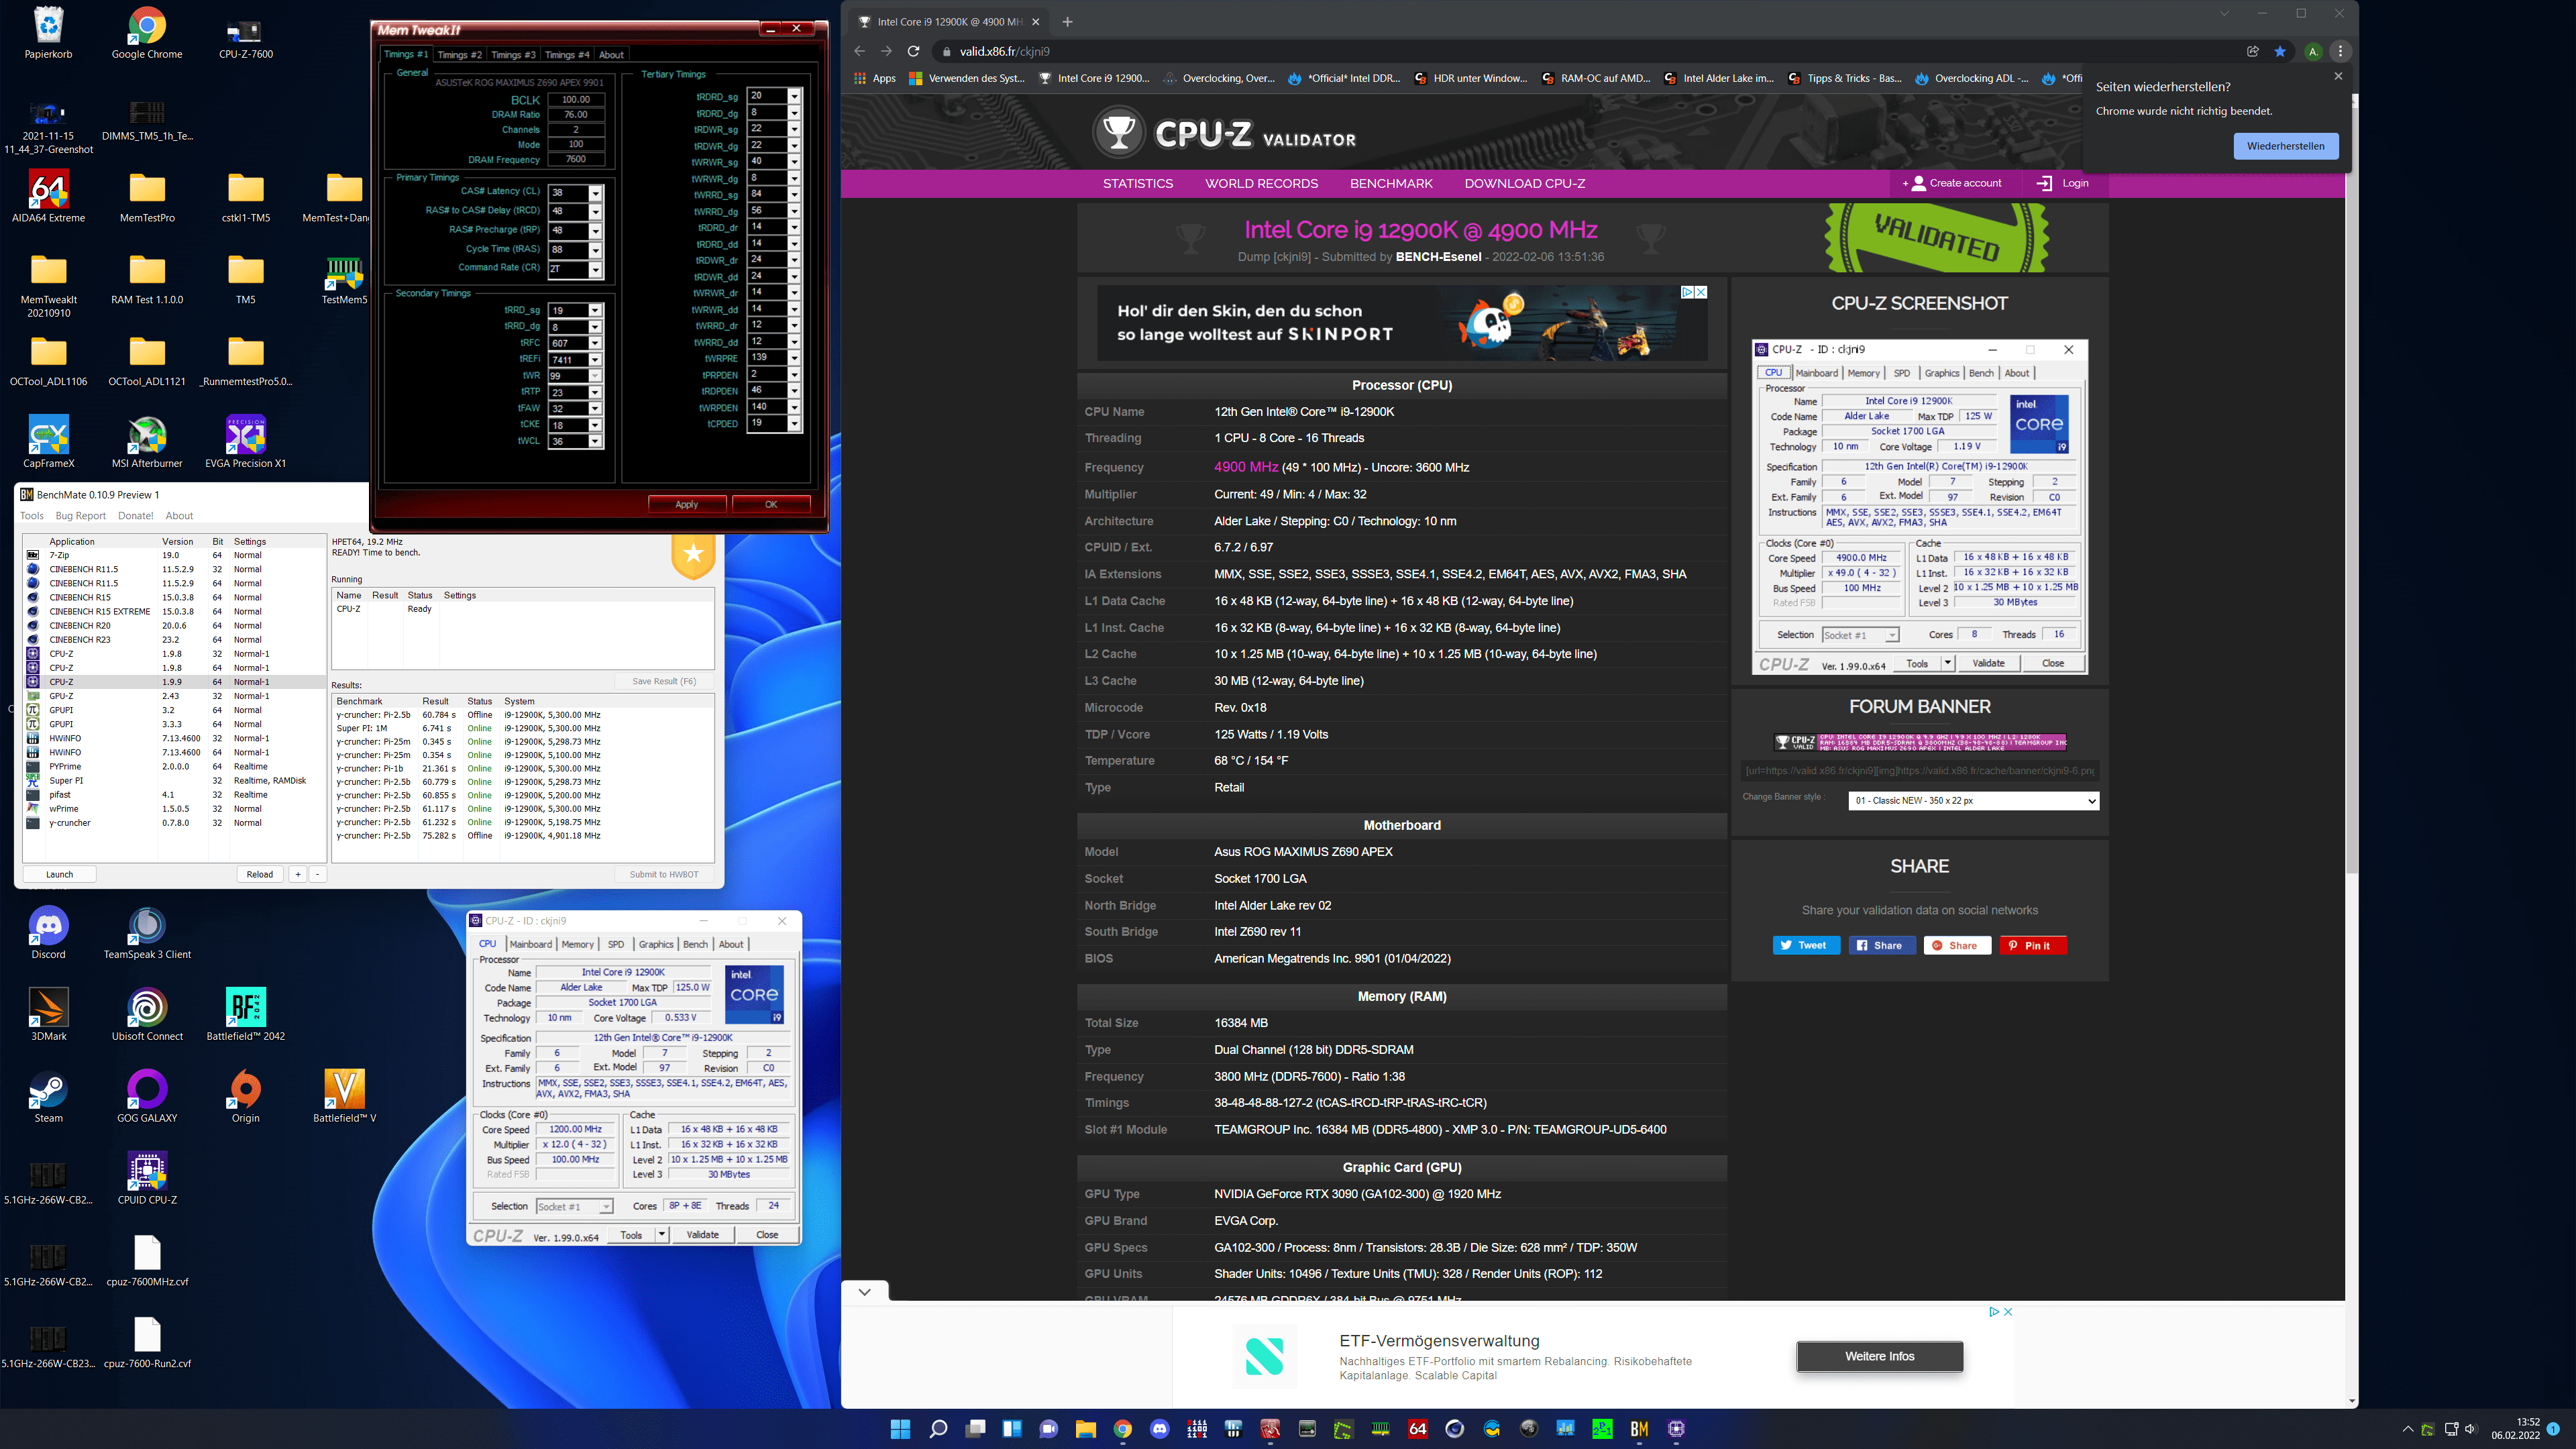The width and height of the screenshot is (2576, 1449).
Task: Click the forum banner URL text field
Action: (x=1920, y=770)
